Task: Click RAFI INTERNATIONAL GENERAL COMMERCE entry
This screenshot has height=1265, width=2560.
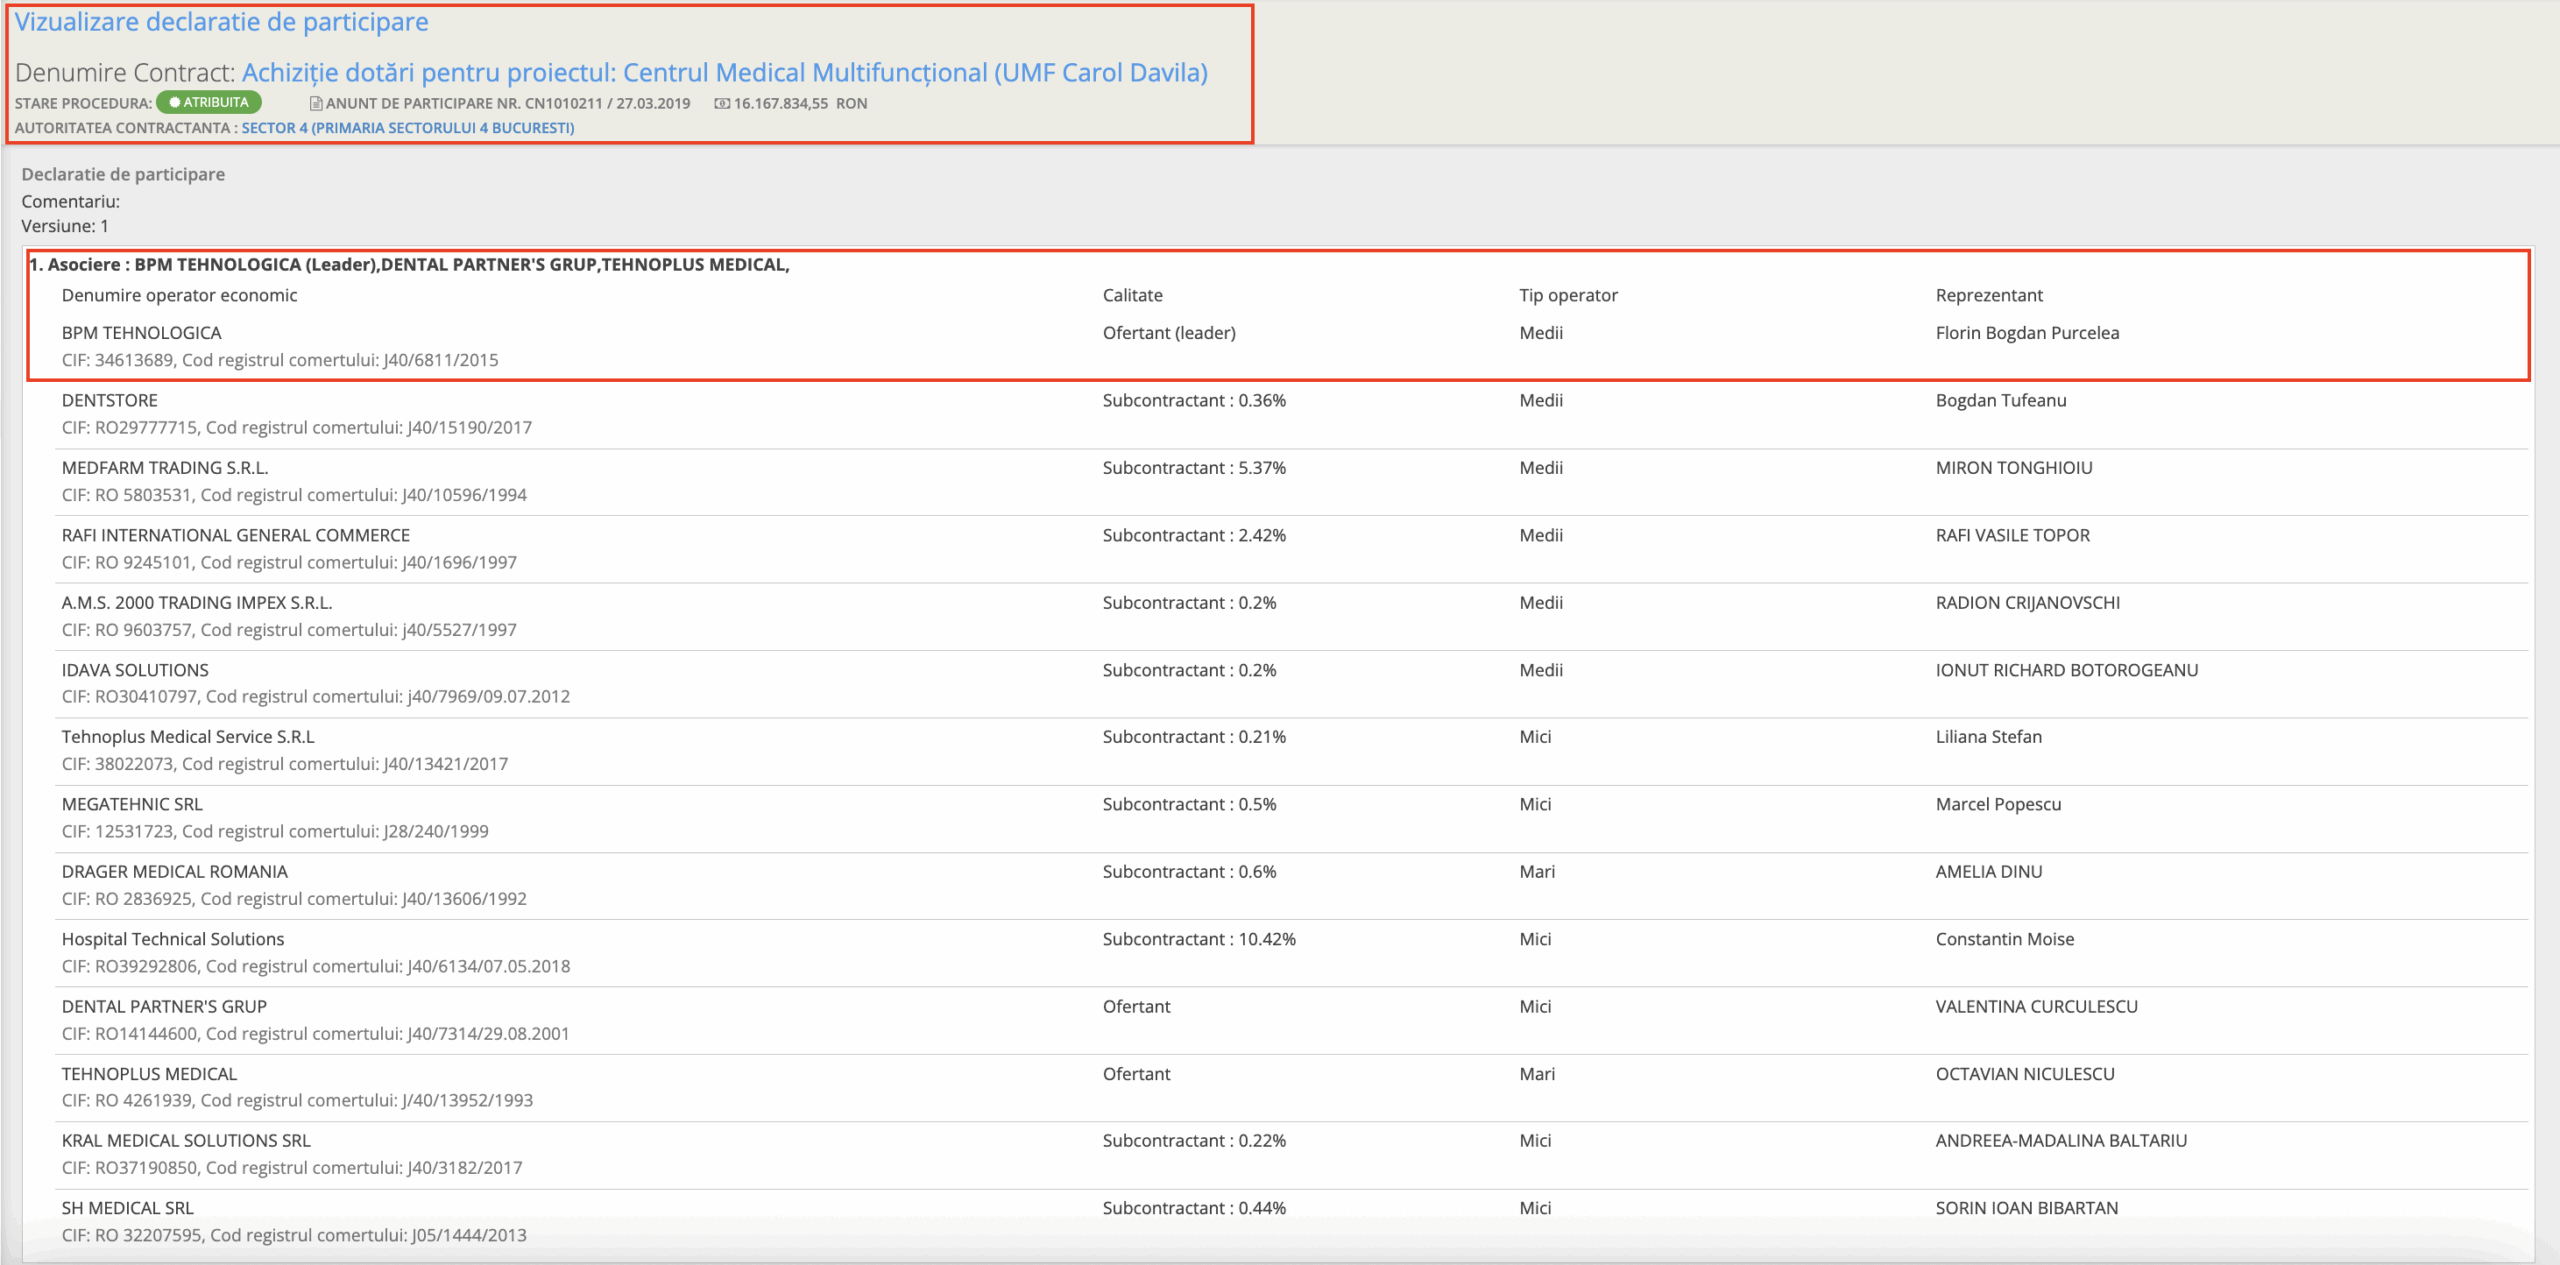Action: (x=236, y=535)
